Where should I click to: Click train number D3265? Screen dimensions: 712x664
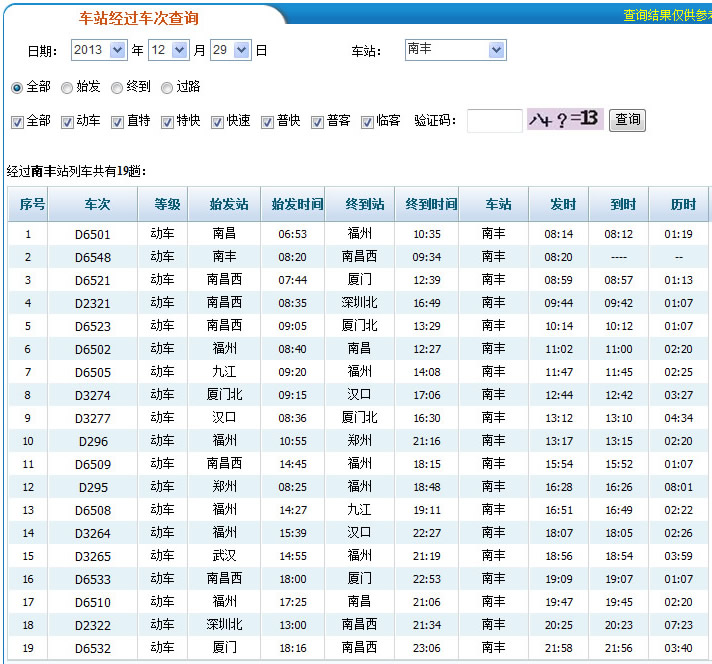pos(93,556)
